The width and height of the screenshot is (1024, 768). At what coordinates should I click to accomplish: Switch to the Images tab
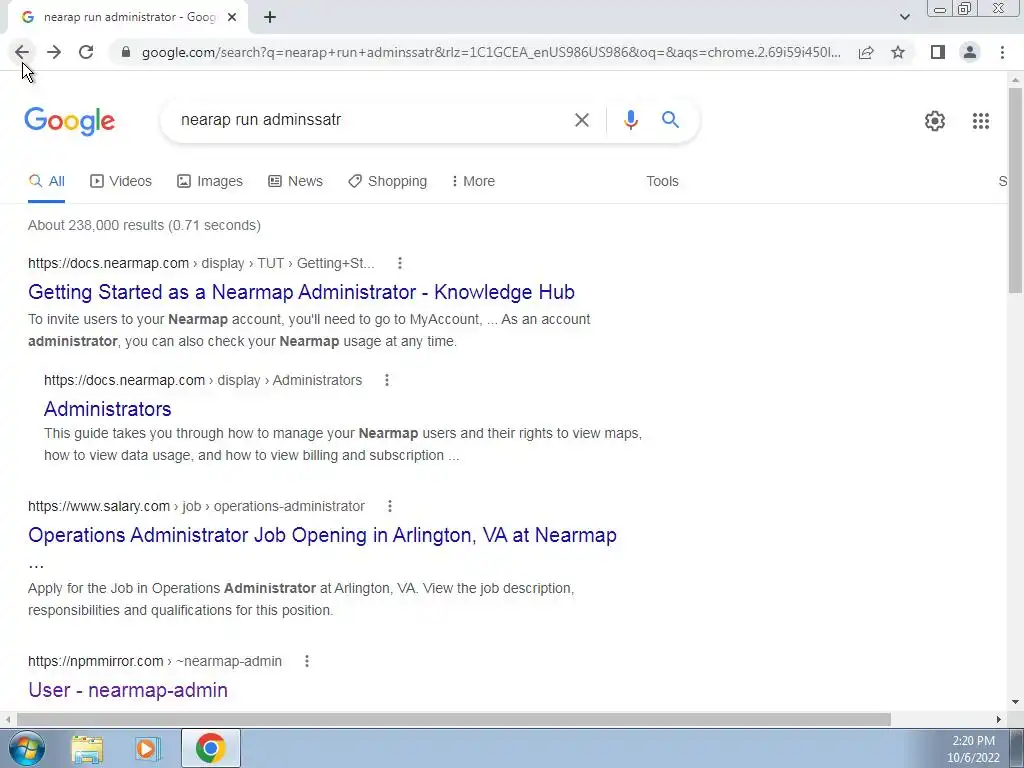pyautogui.click(x=210, y=182)
